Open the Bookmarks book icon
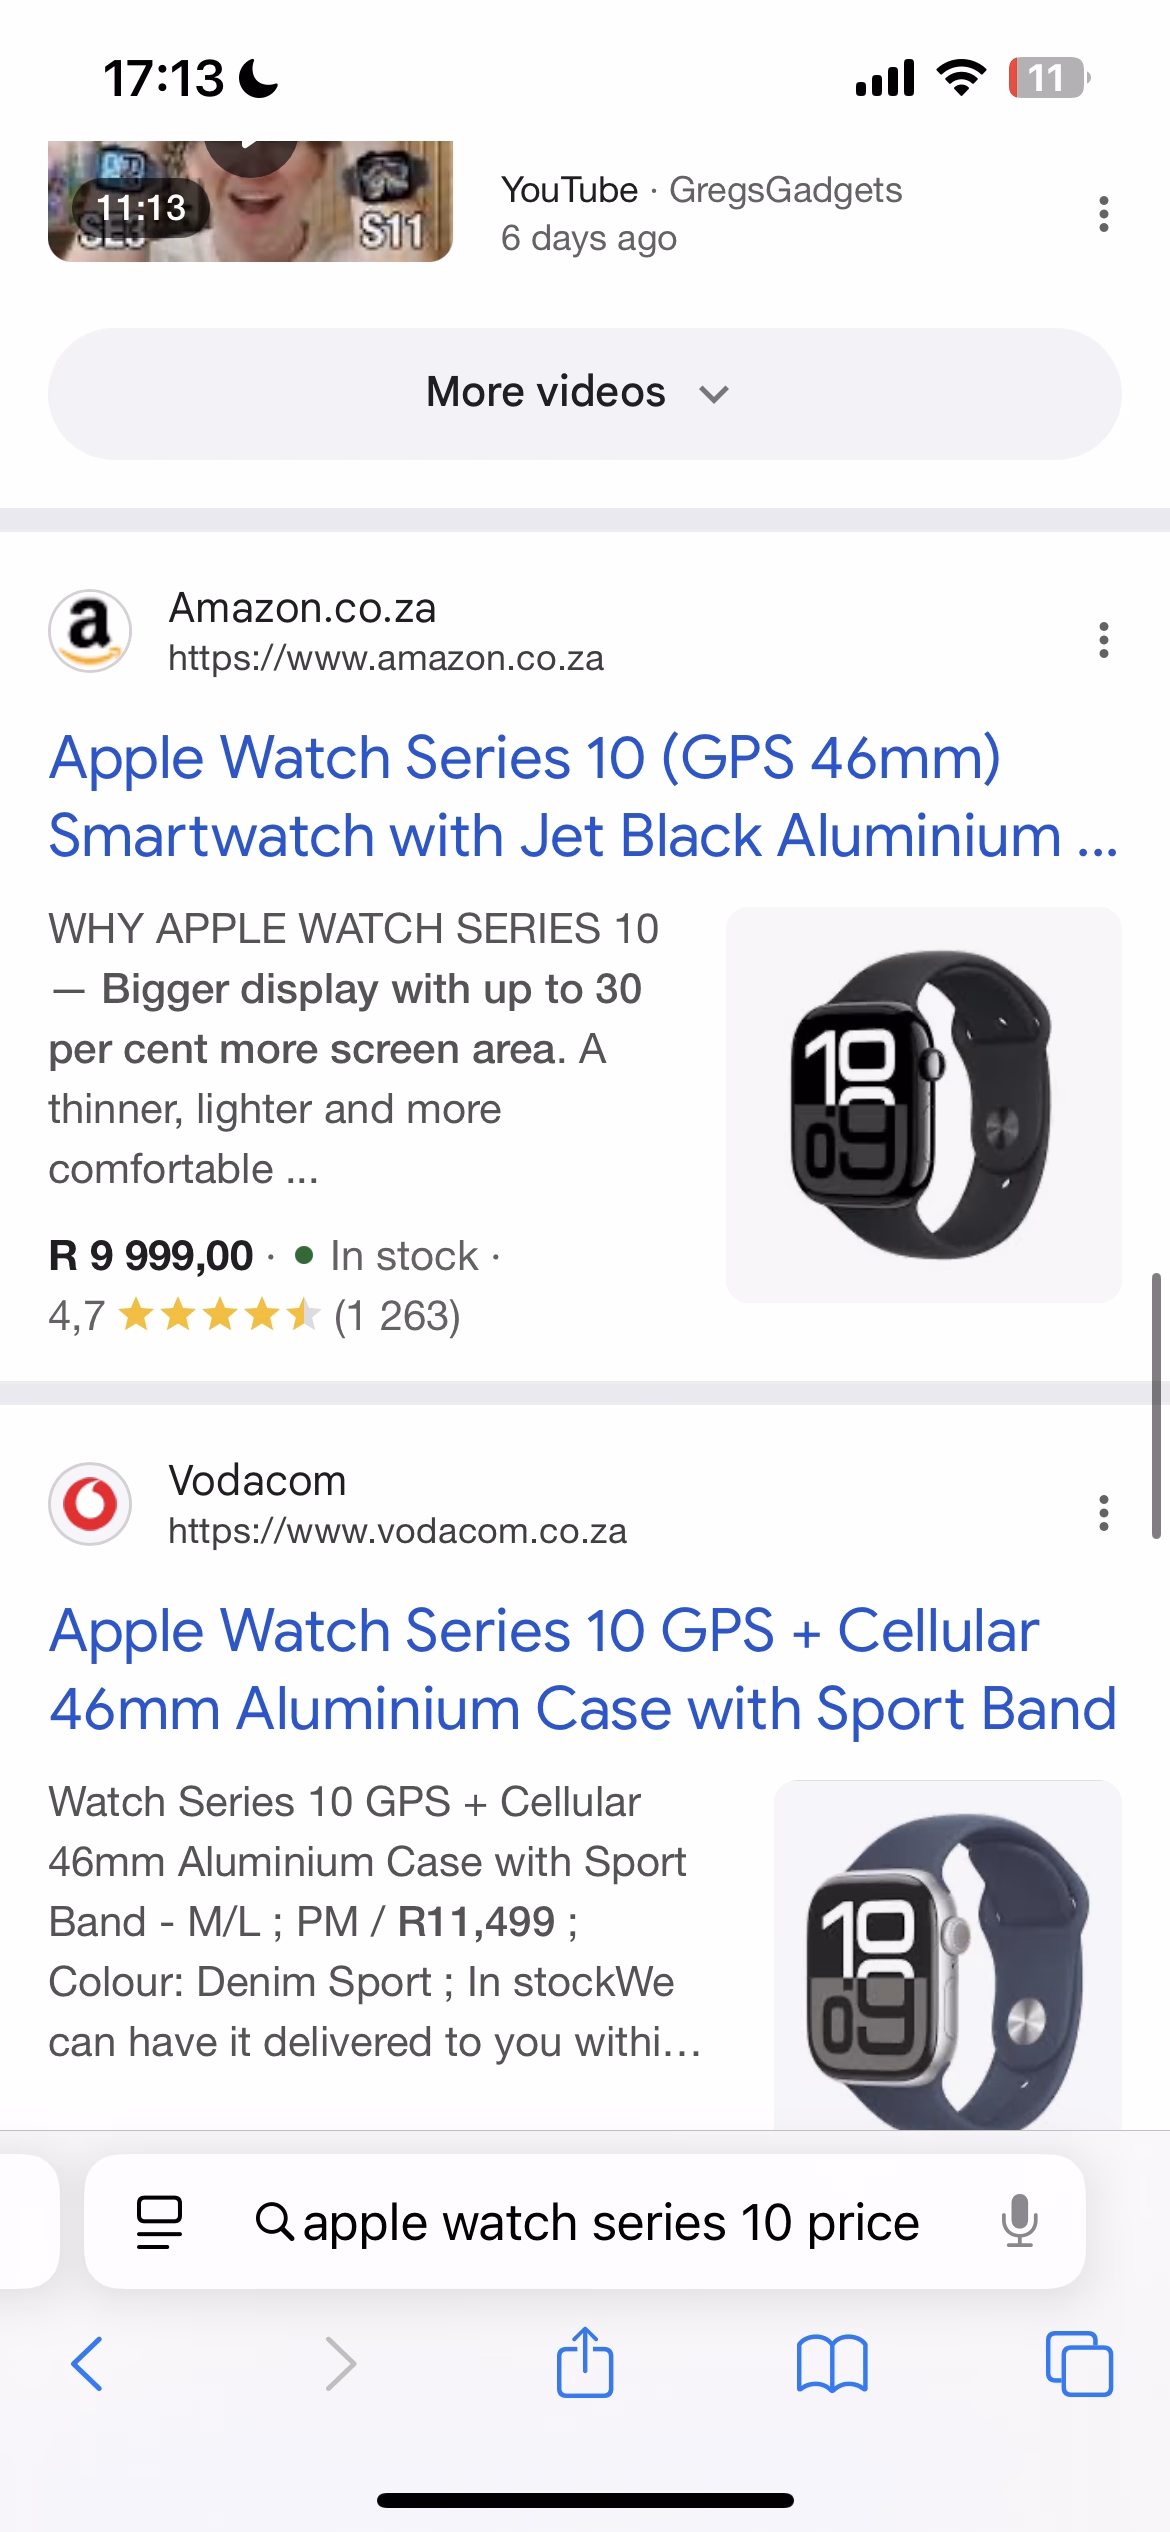 click(x=832, y=2364)
